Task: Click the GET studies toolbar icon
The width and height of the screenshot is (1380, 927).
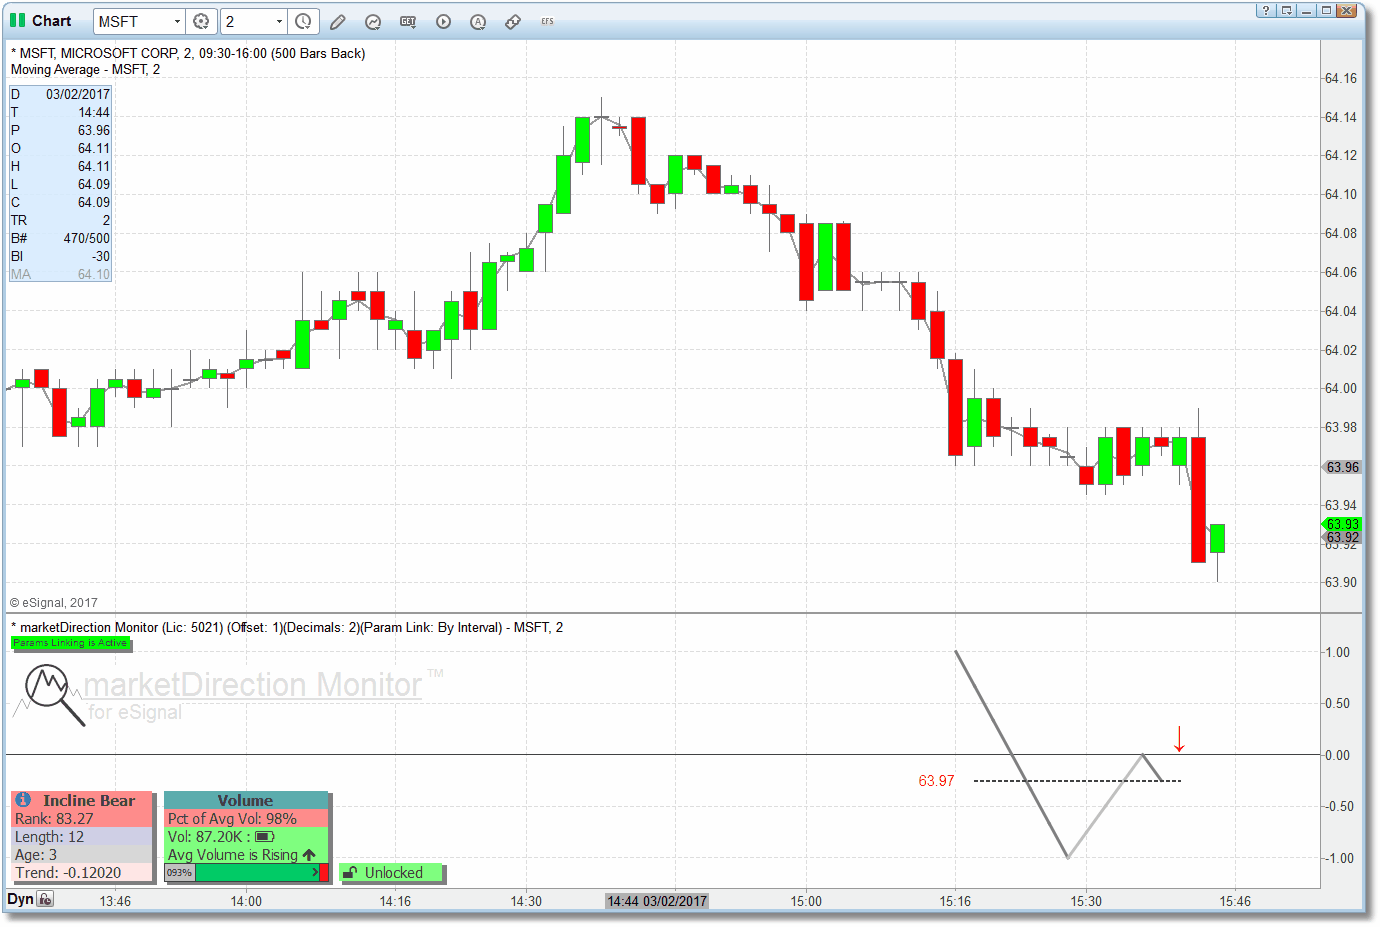Action: point(408,21)
